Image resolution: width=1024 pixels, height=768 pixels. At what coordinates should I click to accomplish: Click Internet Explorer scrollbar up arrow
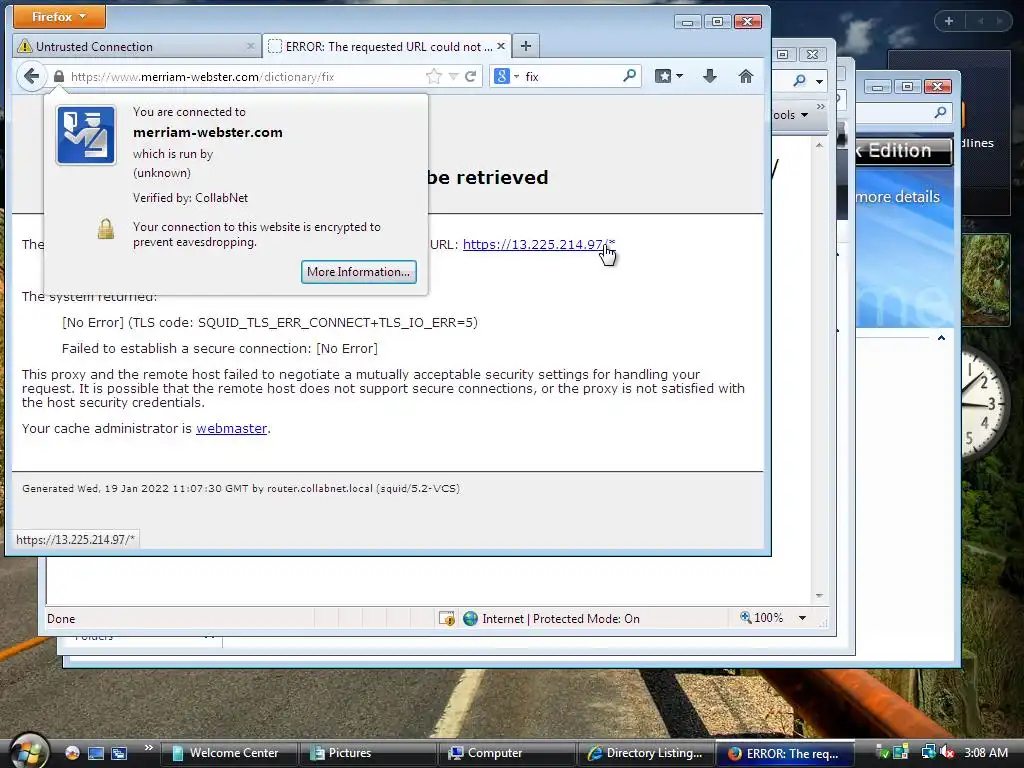coord(819,146)
